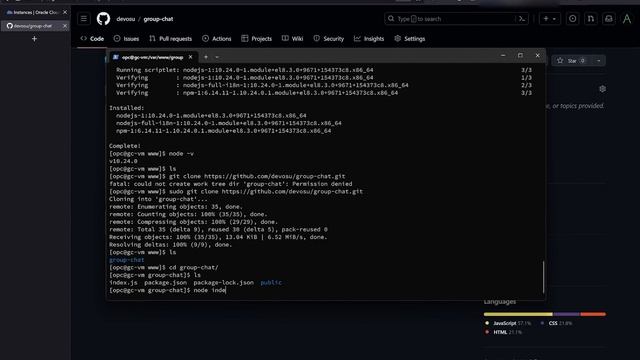Click the red HTML segment of language bar

point(593,314)
